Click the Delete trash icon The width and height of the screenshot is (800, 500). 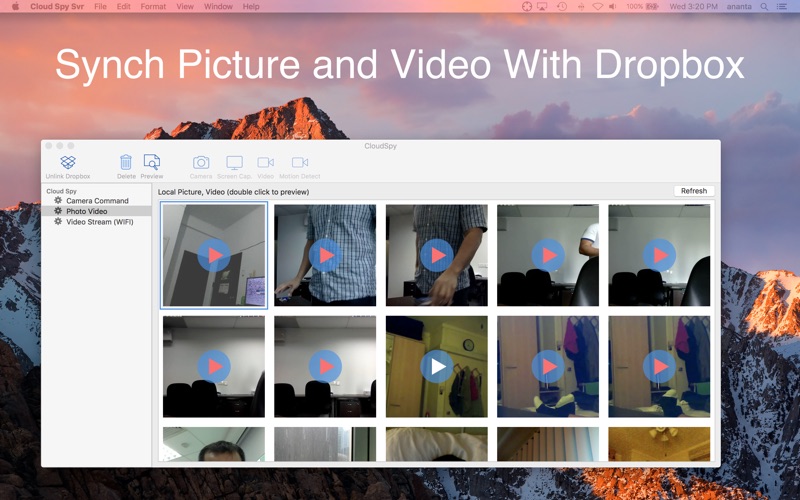[126, 162]
